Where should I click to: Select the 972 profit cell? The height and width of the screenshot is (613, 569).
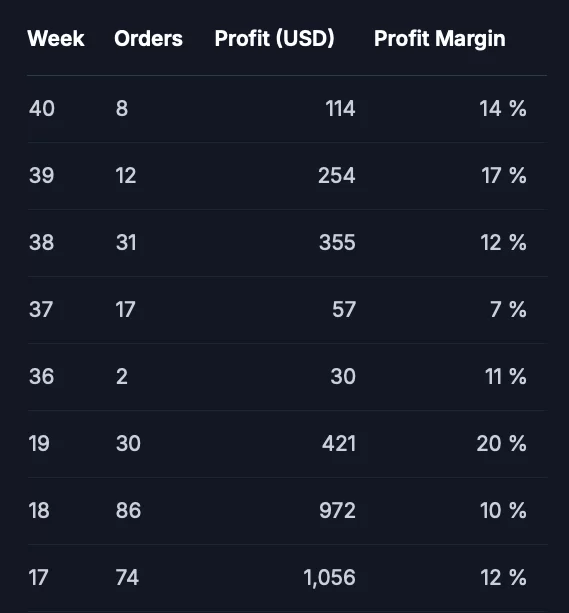[337, 511]
